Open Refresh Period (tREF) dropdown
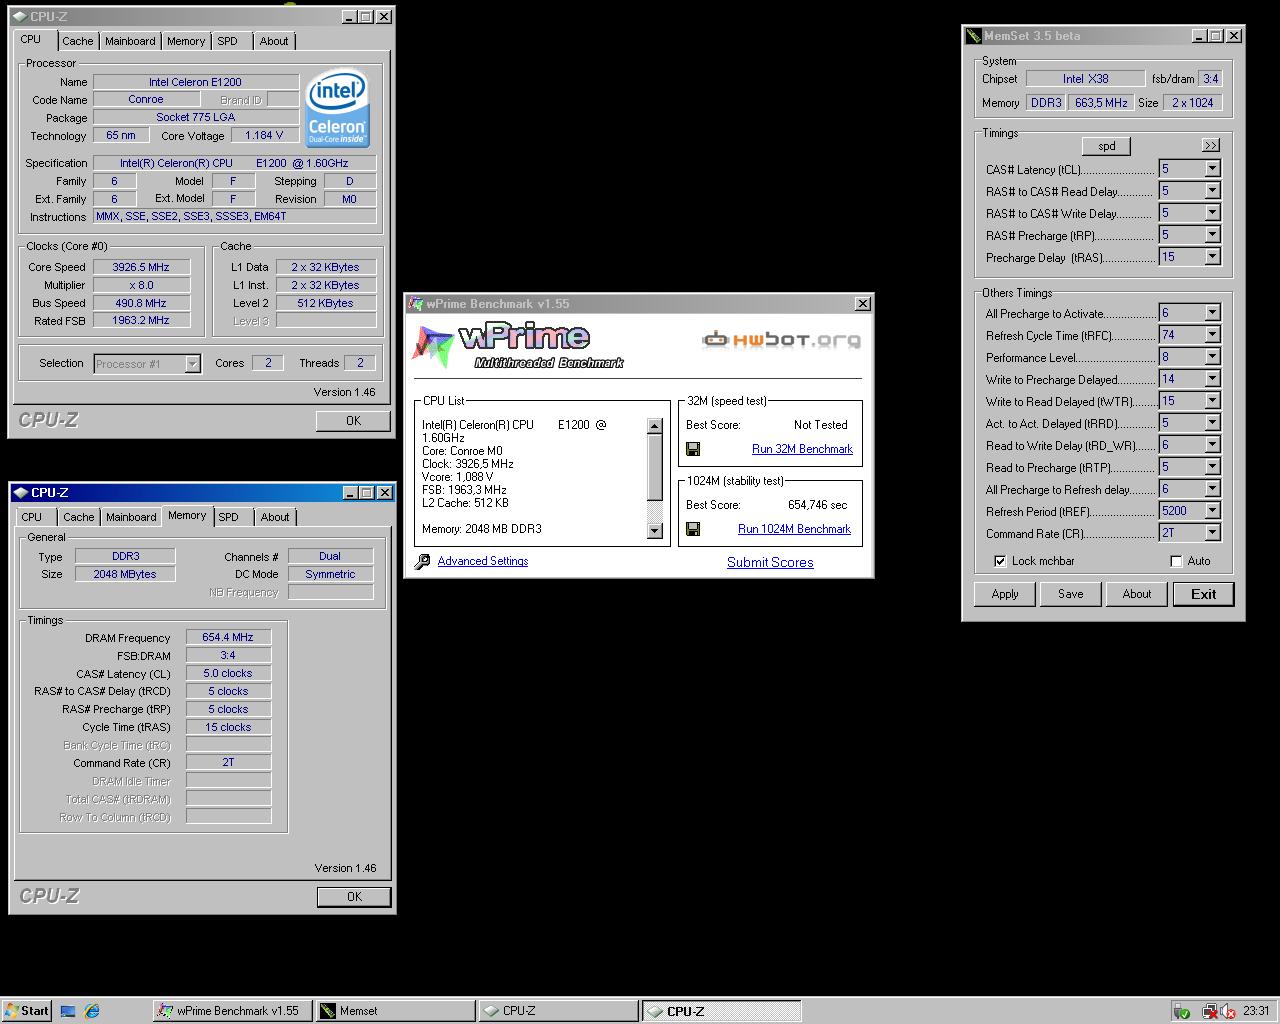Viewport: 1280px width, 1024px height. click(x=1212, y=511)
